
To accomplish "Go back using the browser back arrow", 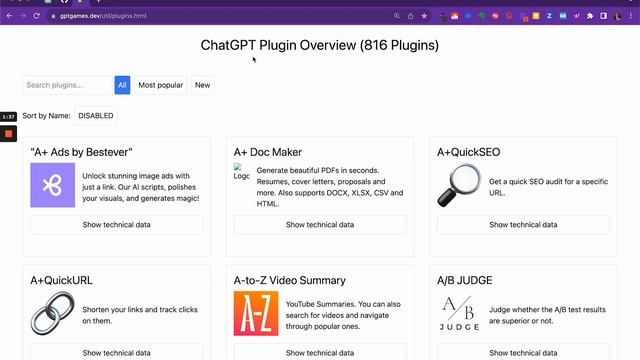I will click(9, 16).
